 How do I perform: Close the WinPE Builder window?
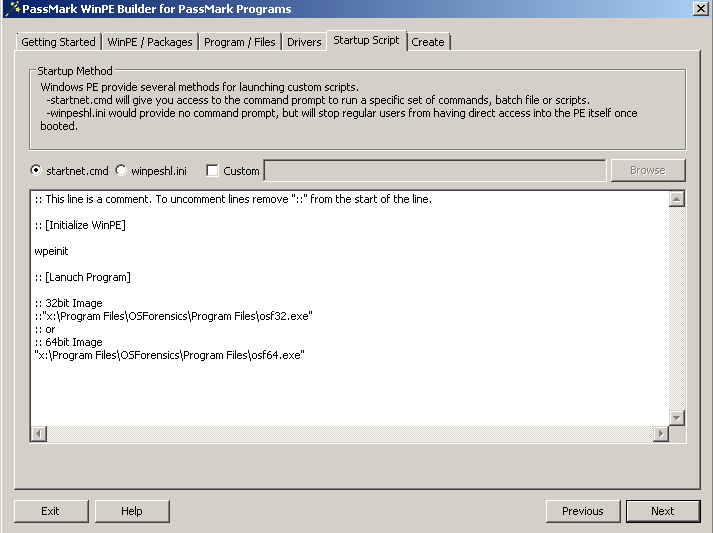[699, 9]
